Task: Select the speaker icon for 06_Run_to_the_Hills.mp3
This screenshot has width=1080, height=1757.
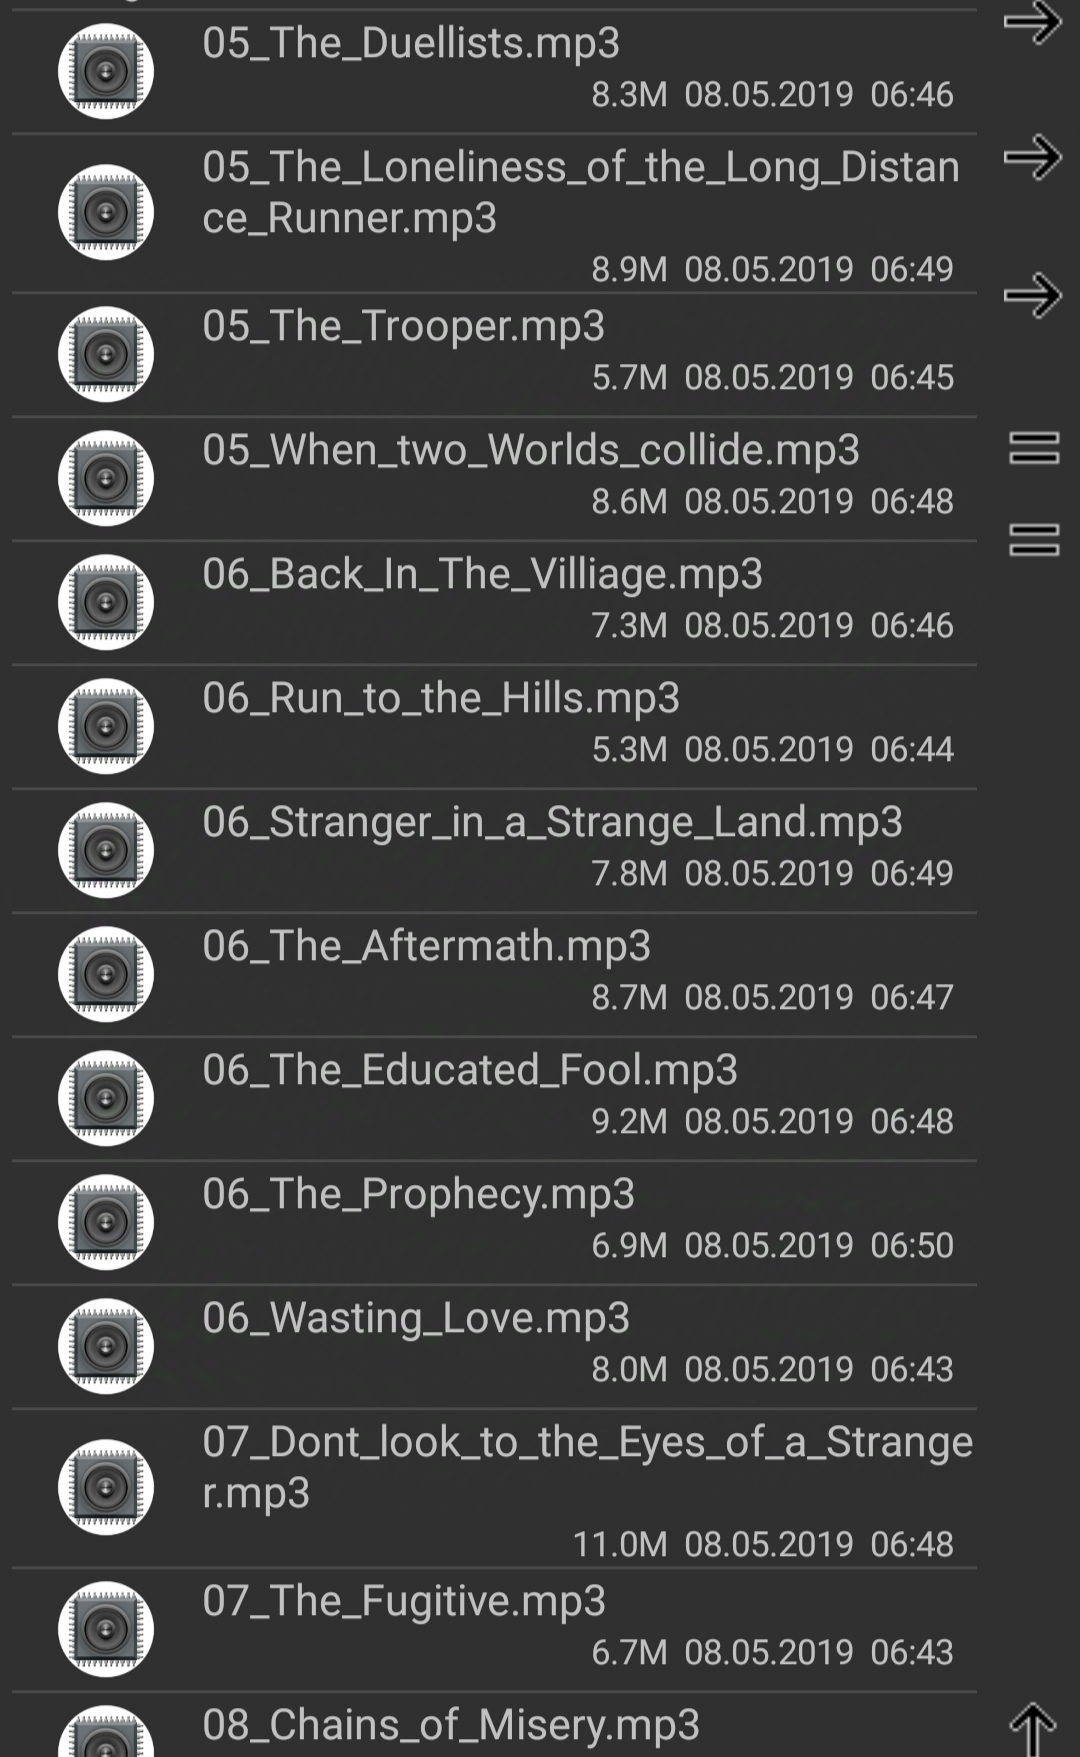Action: 105,727
